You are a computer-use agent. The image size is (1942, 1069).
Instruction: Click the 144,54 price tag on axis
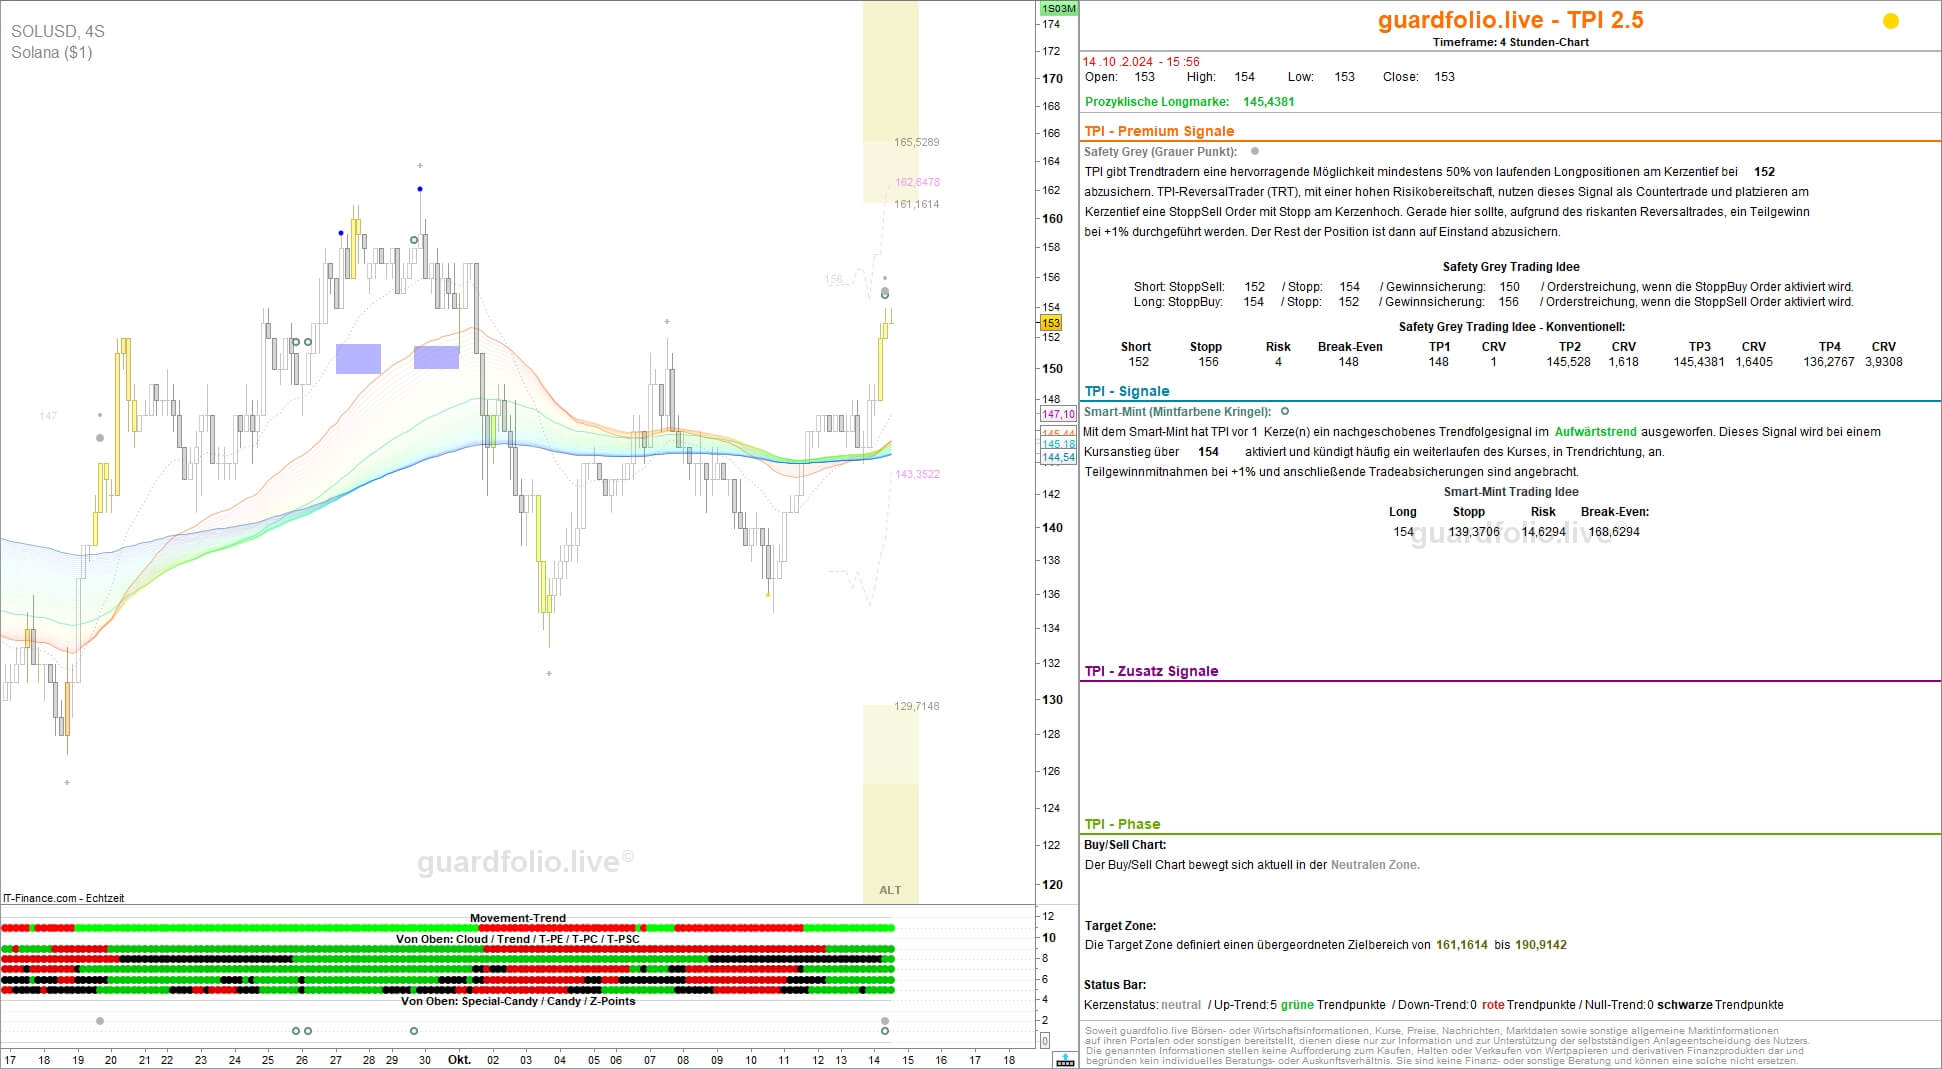click(1058, 457)
